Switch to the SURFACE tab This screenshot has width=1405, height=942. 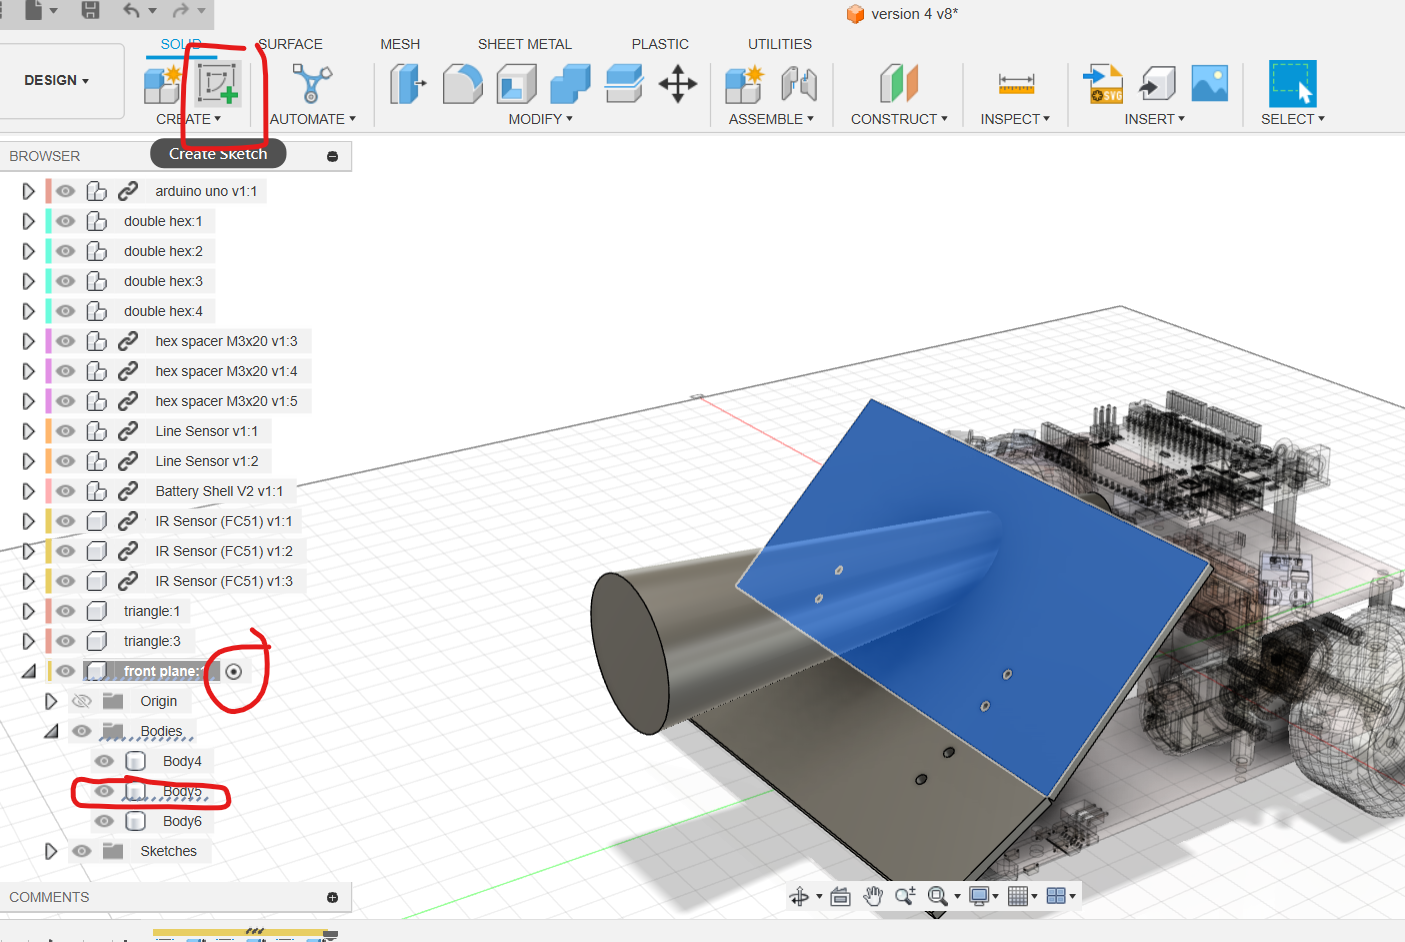tap(290, 44)
